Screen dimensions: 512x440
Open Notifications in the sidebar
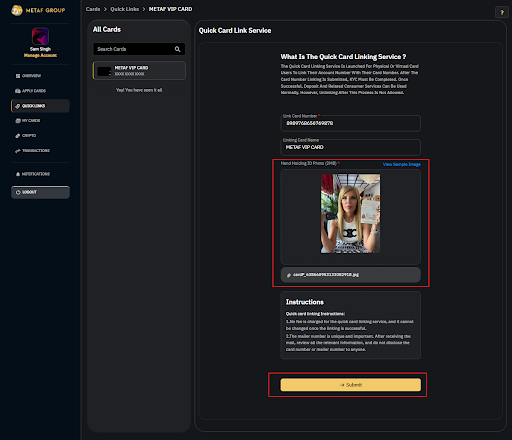(x=33, y=174)
